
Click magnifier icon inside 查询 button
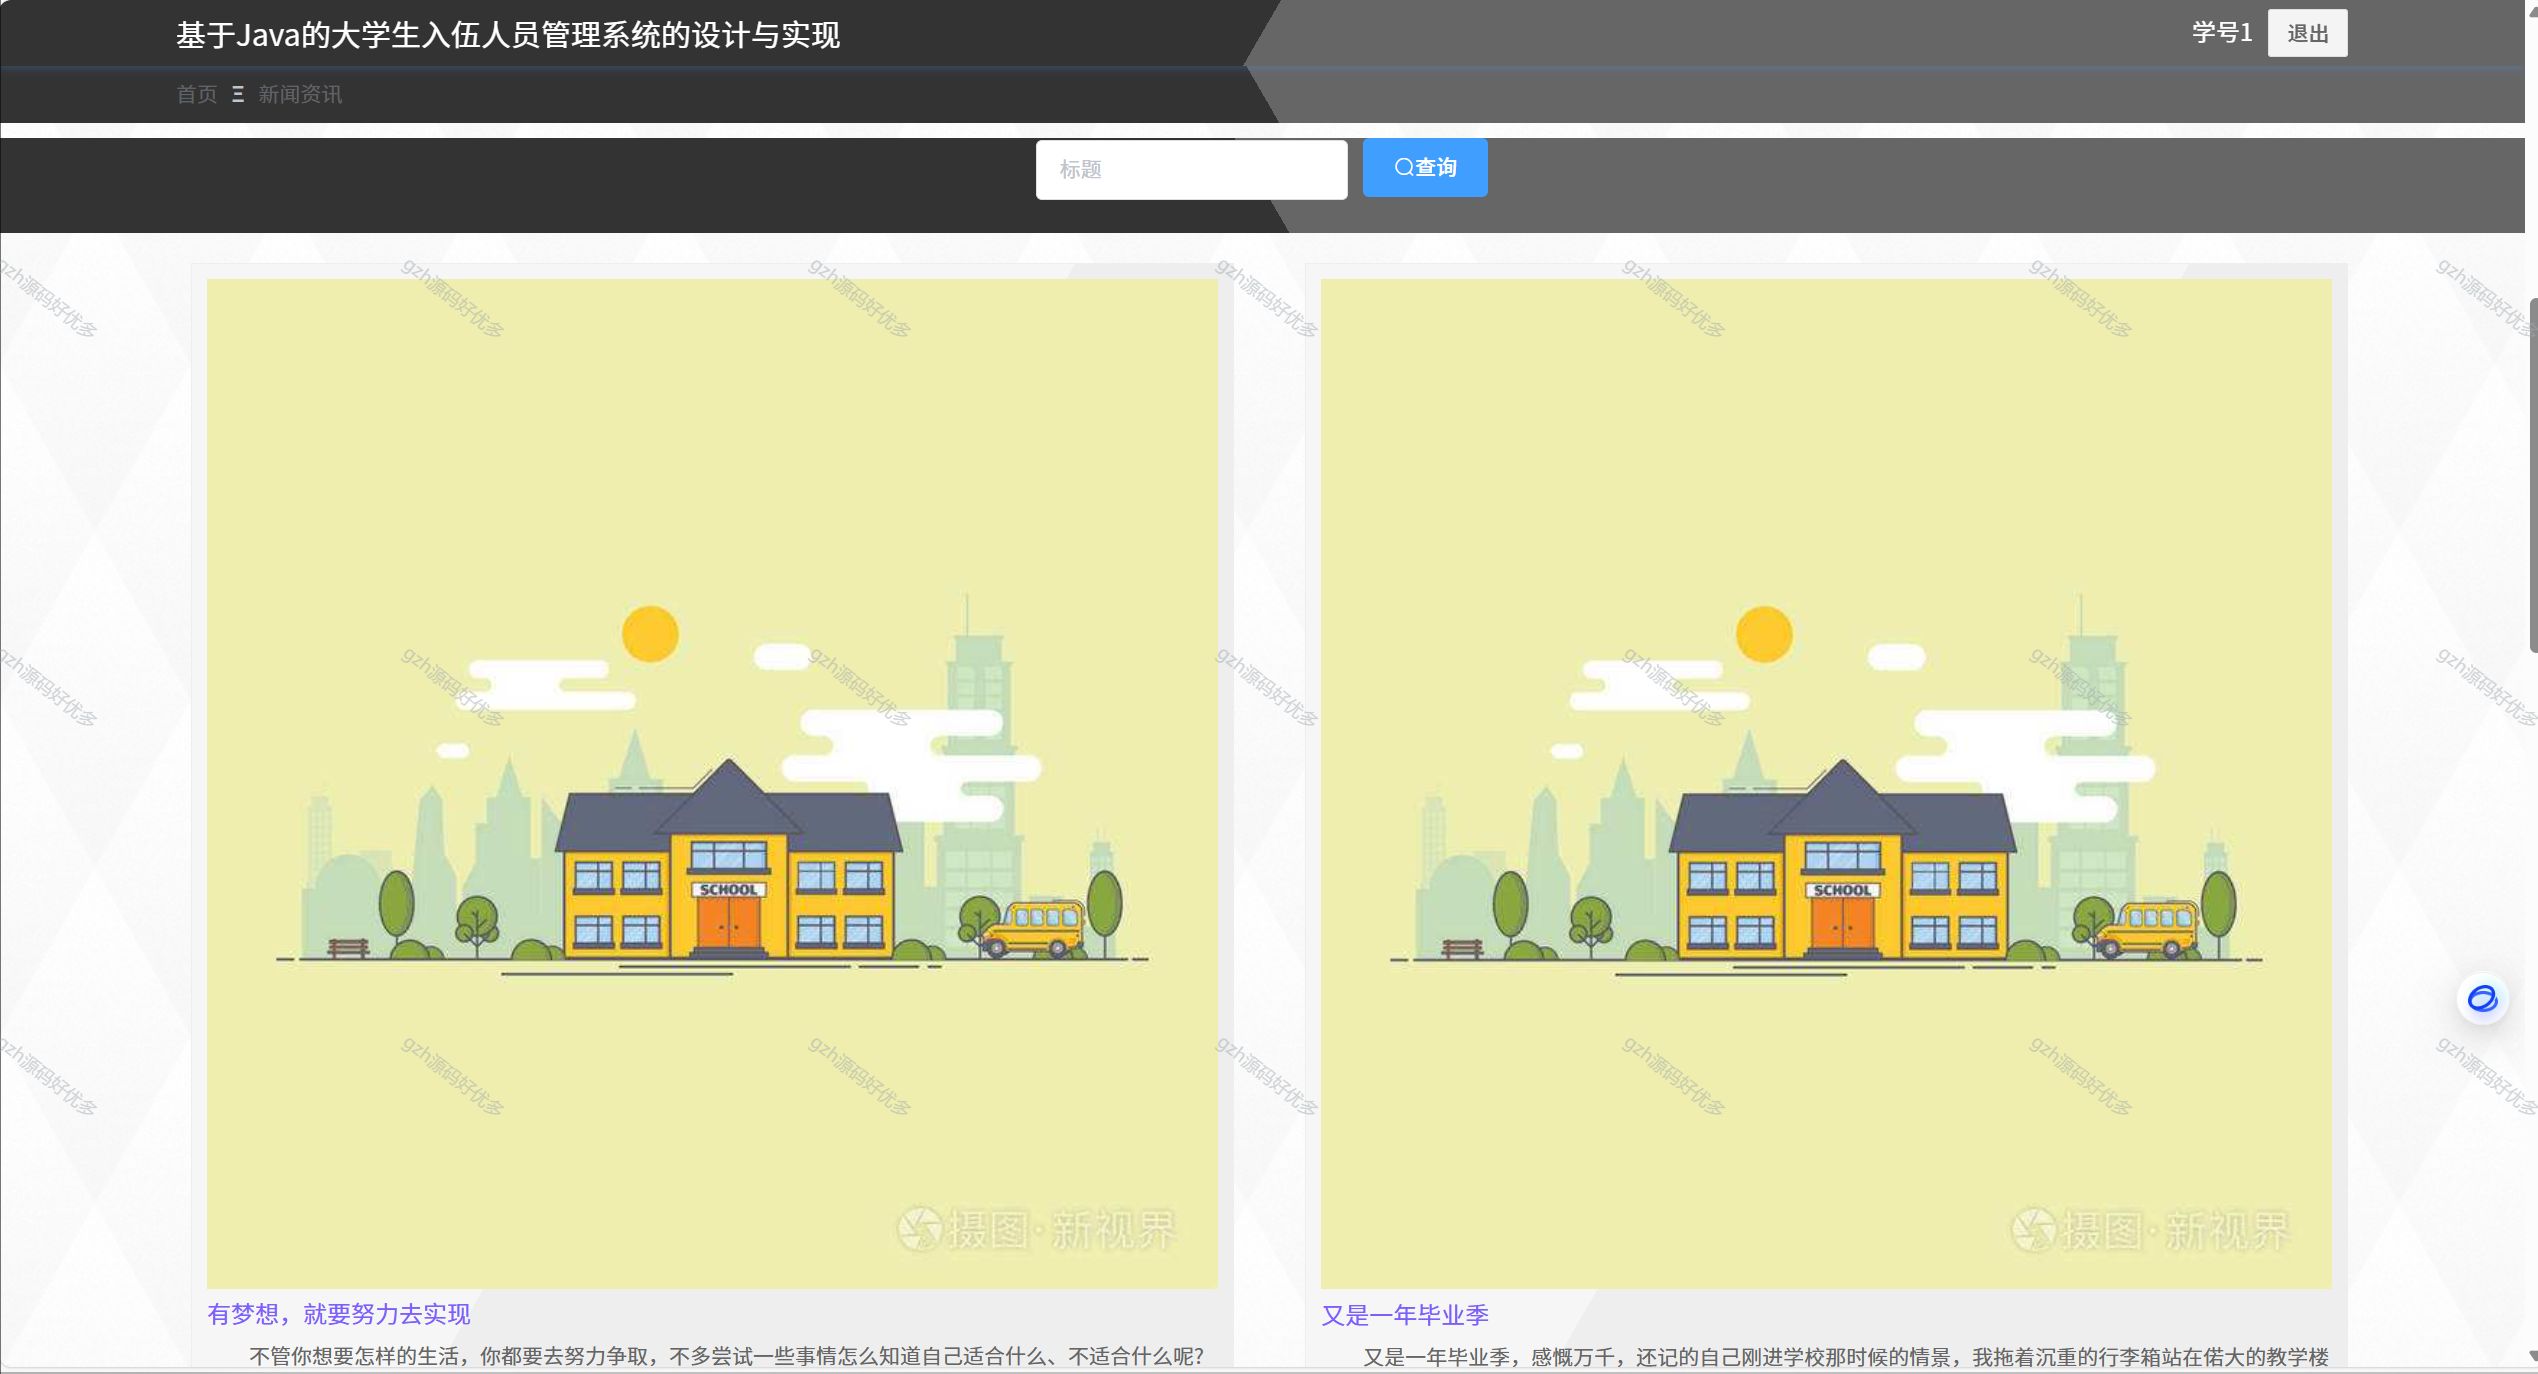coord(1404,168)
